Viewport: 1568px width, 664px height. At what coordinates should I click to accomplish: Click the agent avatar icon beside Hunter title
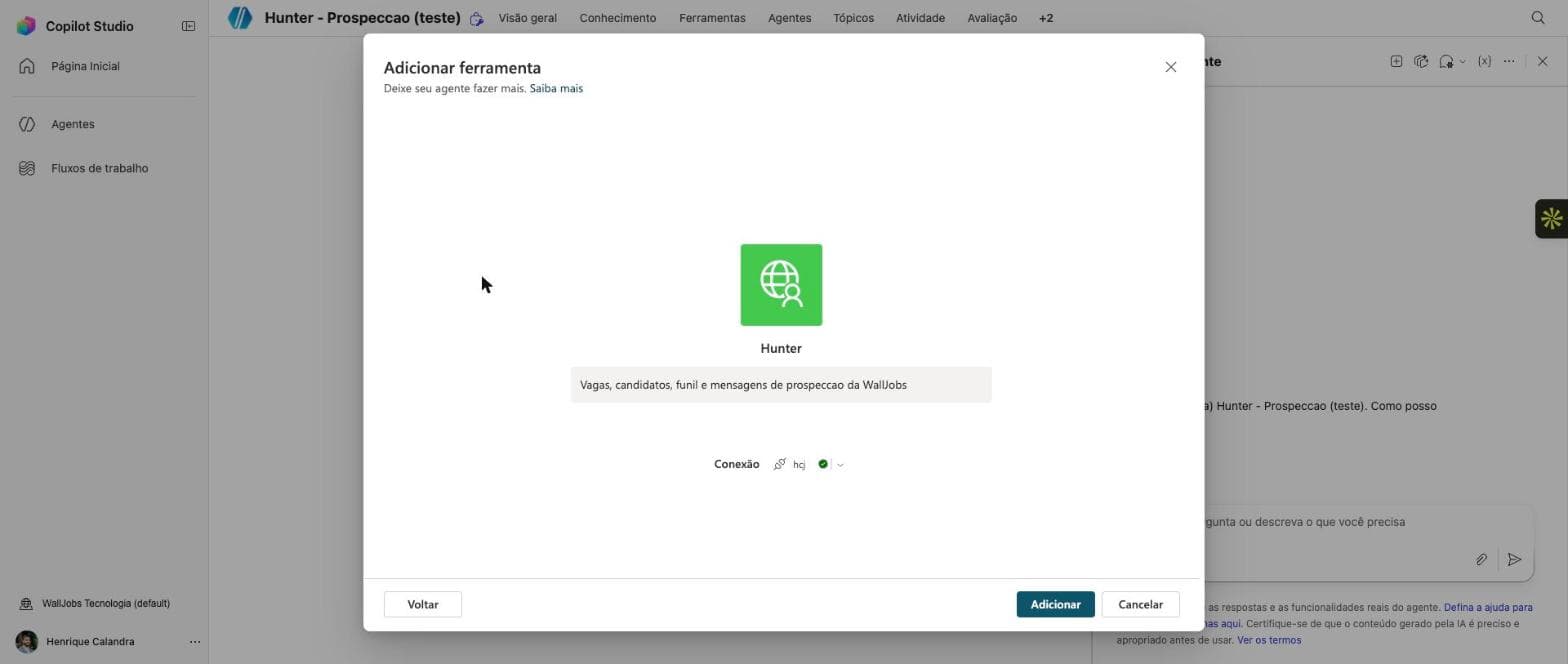[240, 18]
